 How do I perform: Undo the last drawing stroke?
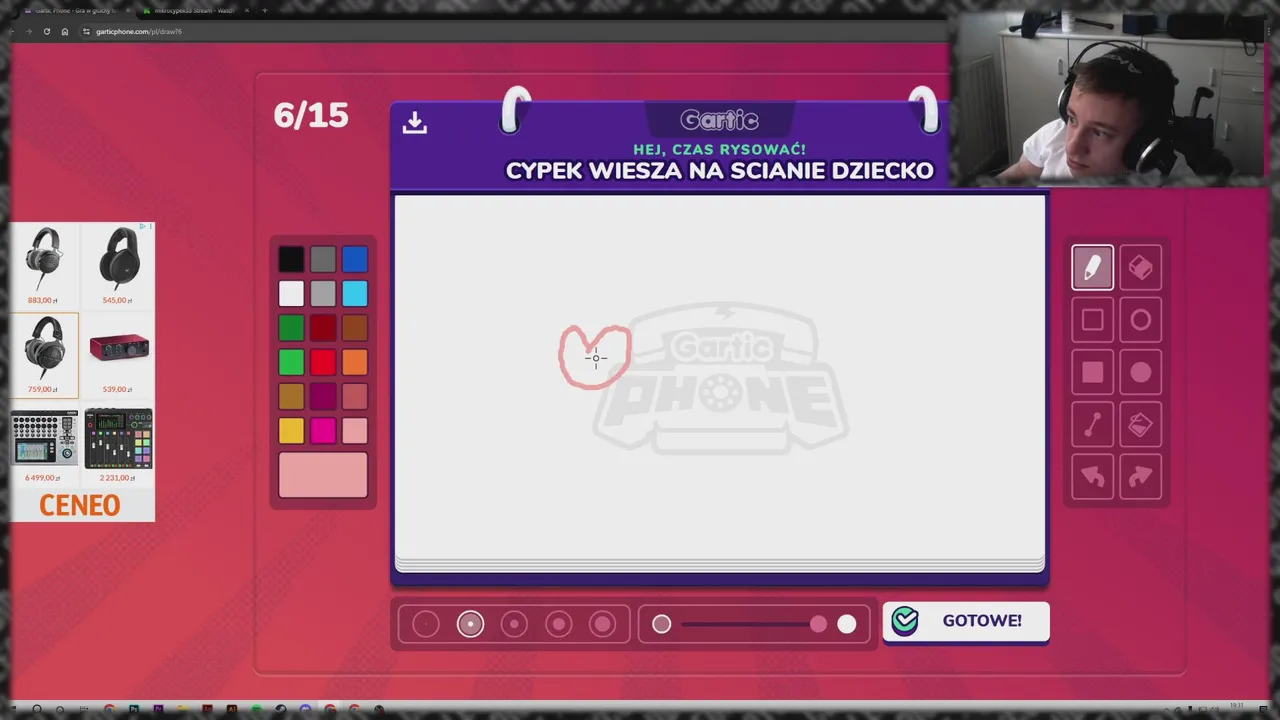pos(1092,477)
